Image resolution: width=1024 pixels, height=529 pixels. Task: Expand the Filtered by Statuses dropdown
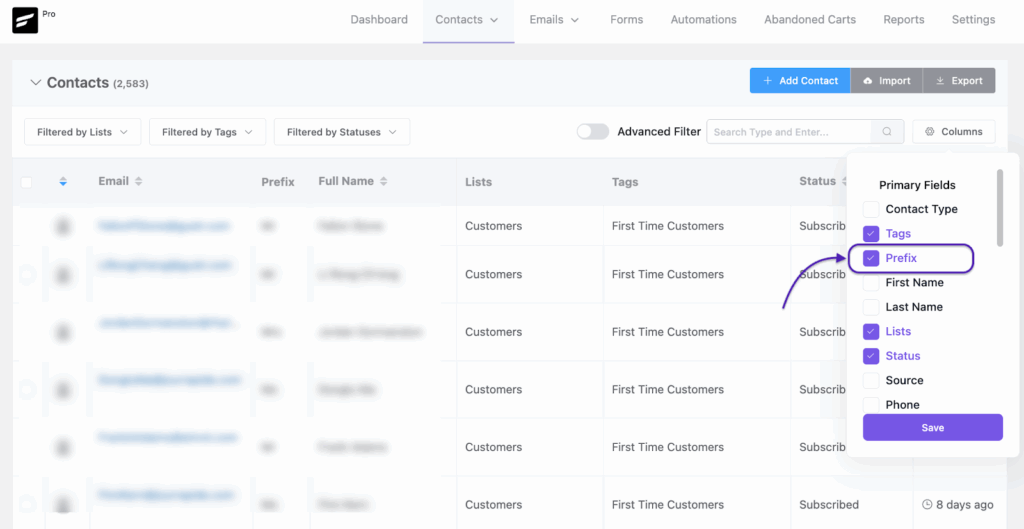tap(341, 132)
